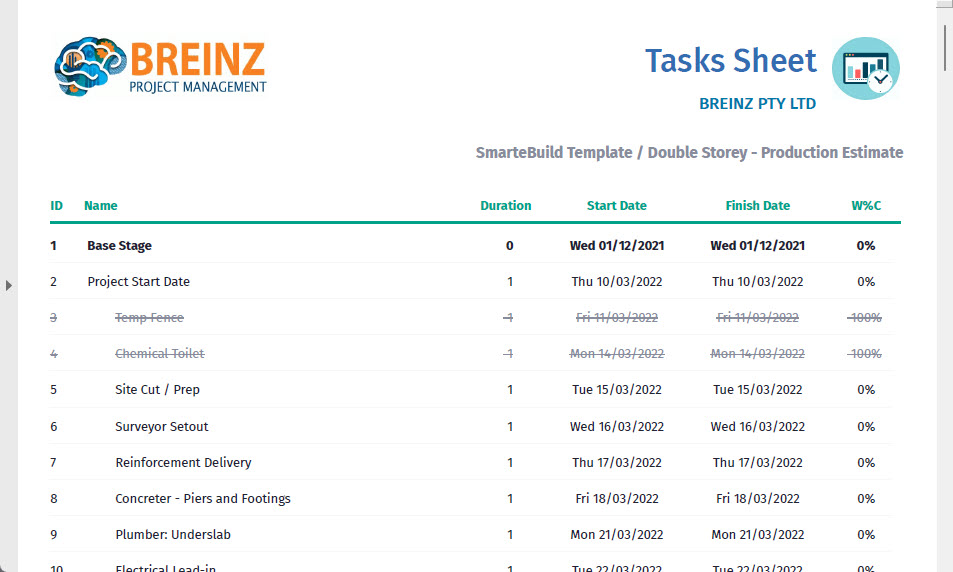This screenshot has width=953, height=572.
Task: Click the scrollbar up arrow
Action: click(945, 6)
